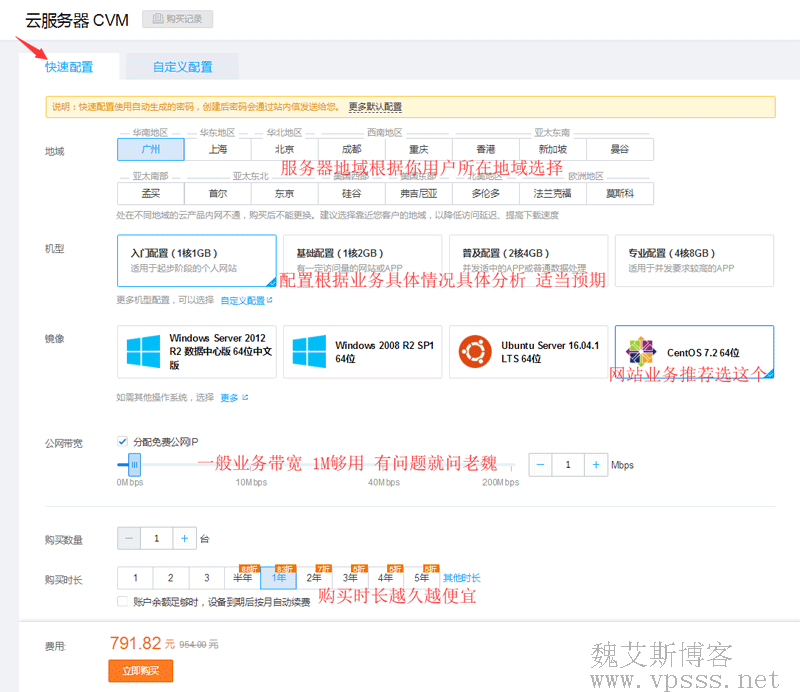800x692 pixels.
Task: Pick the CentOS 7.2 64位 image
Action: (x=694, y=351)
